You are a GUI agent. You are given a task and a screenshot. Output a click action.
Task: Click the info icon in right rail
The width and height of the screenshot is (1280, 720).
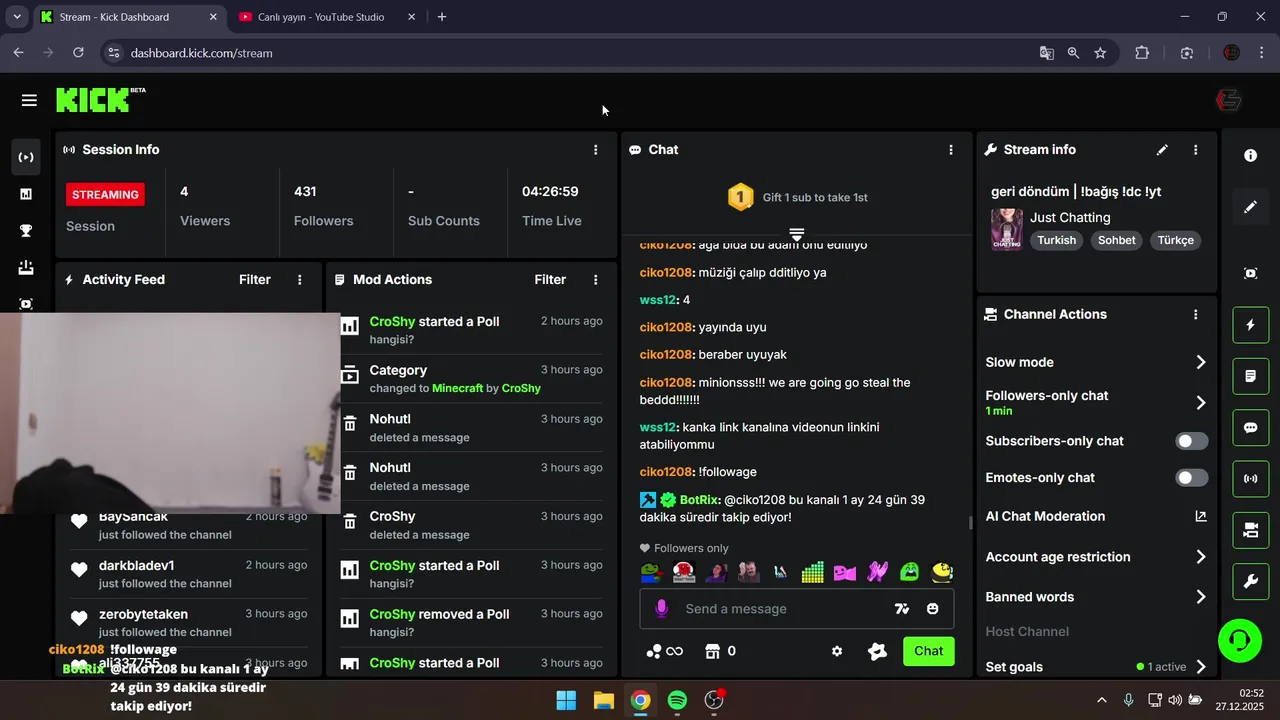pos(1250,156)
